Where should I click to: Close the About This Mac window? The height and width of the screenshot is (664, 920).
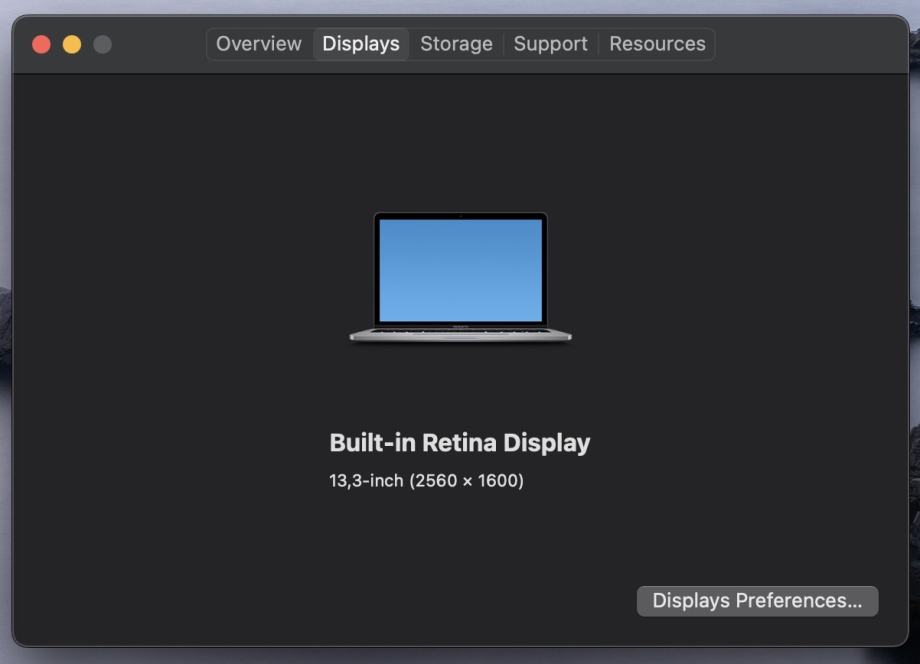point(42,44)
